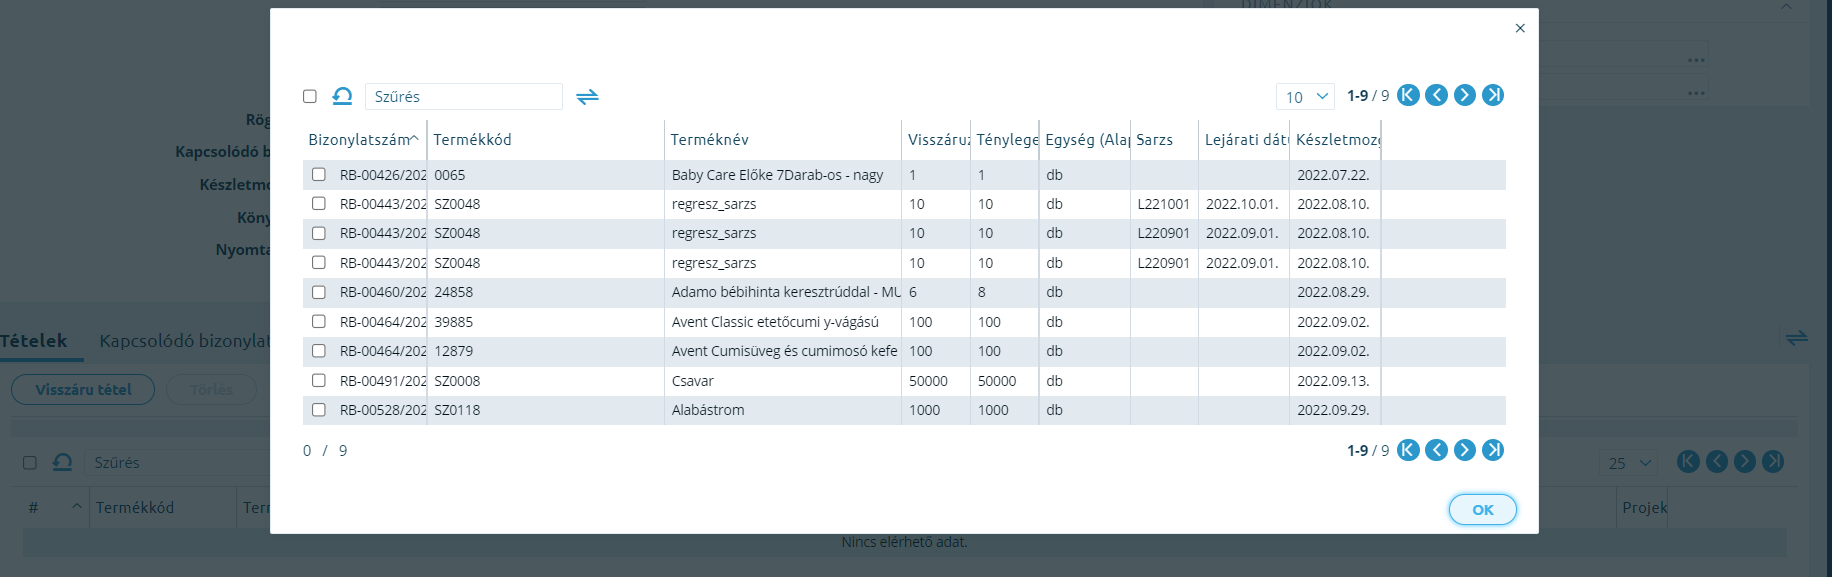Screen dimensions: 1832x577
Task: Toggle the select-all checkbox in the dialog
Action: pos(310,96)
